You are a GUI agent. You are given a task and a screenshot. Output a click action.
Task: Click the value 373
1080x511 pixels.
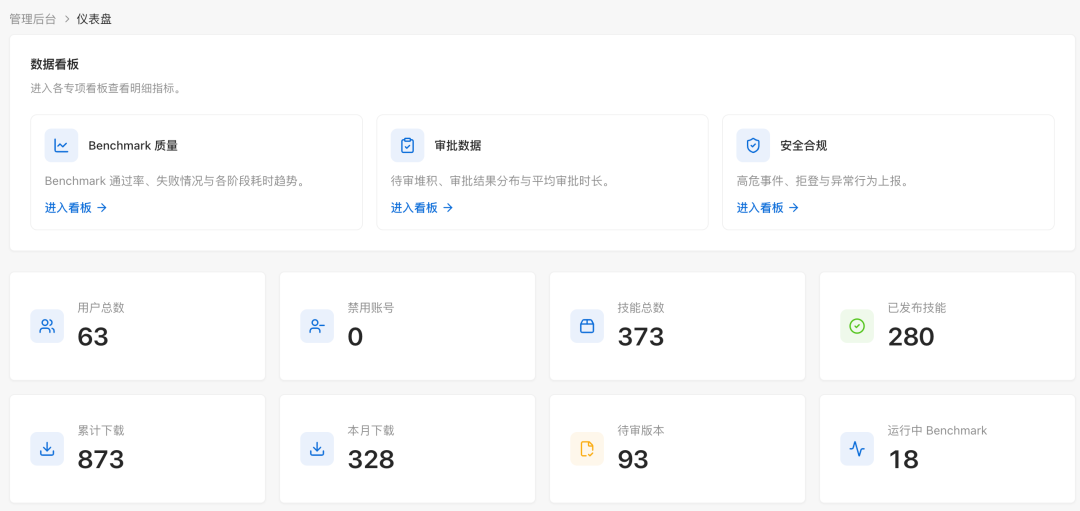pos(641,337)
